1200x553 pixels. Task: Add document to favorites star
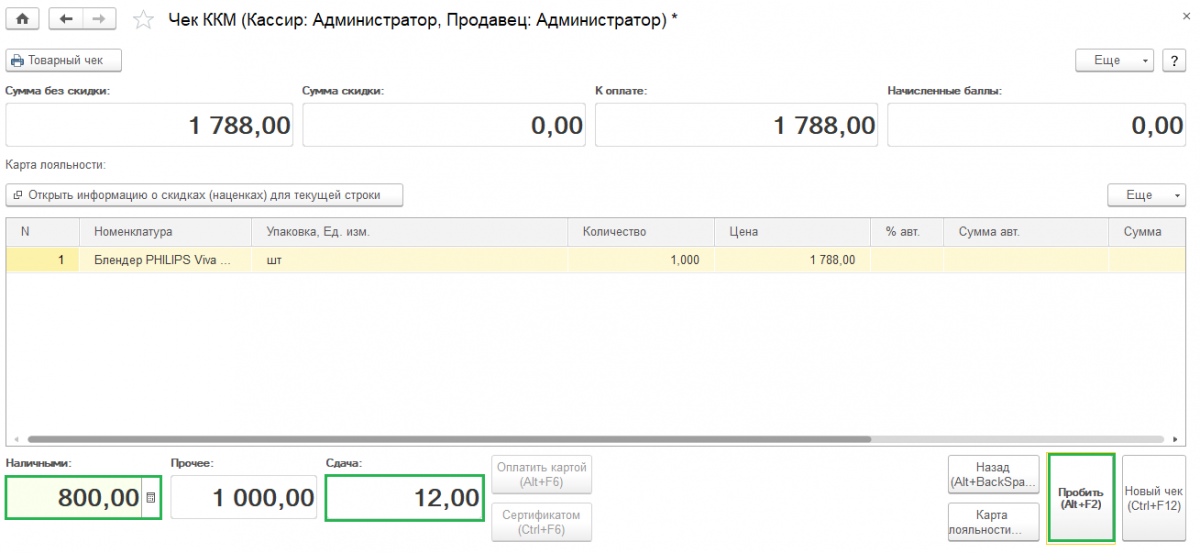tap(144, 19)
